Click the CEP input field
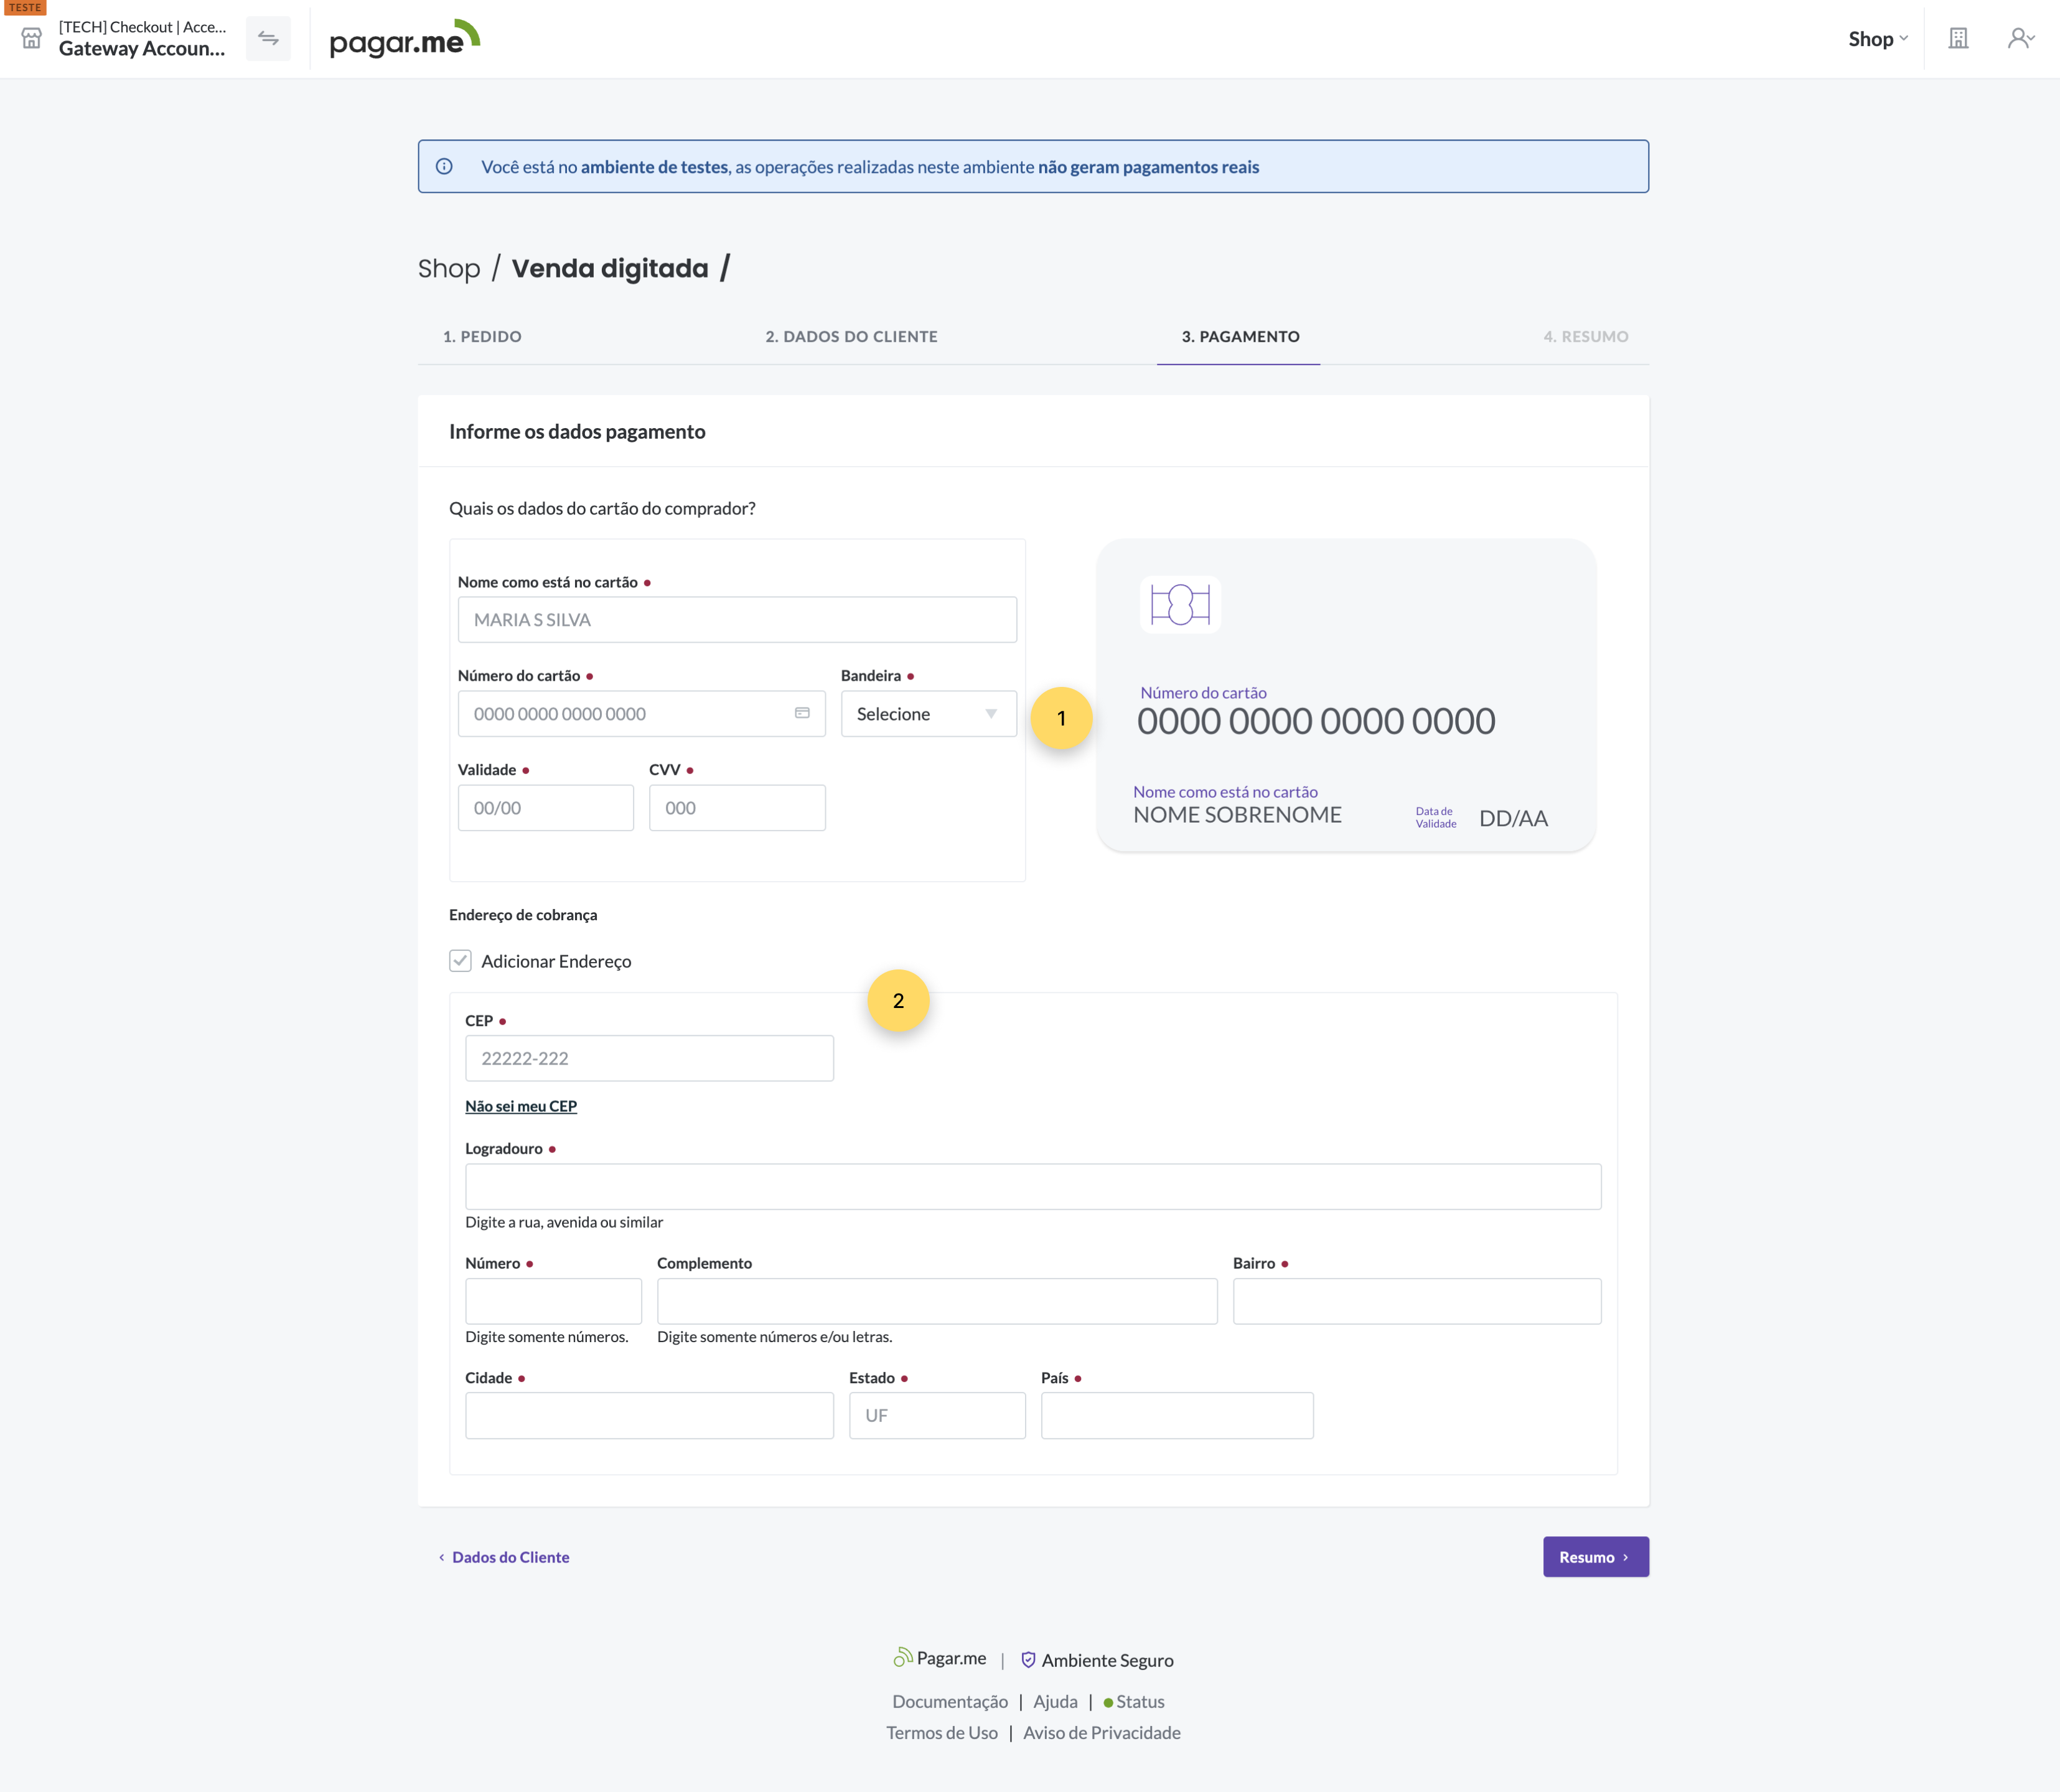Screen dimensions: 2060x1792 click(649, 1058)
